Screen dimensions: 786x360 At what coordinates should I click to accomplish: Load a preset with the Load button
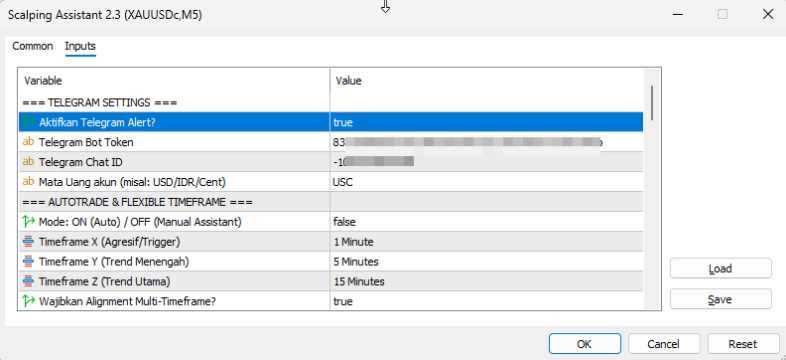click(x=721, y=269)
